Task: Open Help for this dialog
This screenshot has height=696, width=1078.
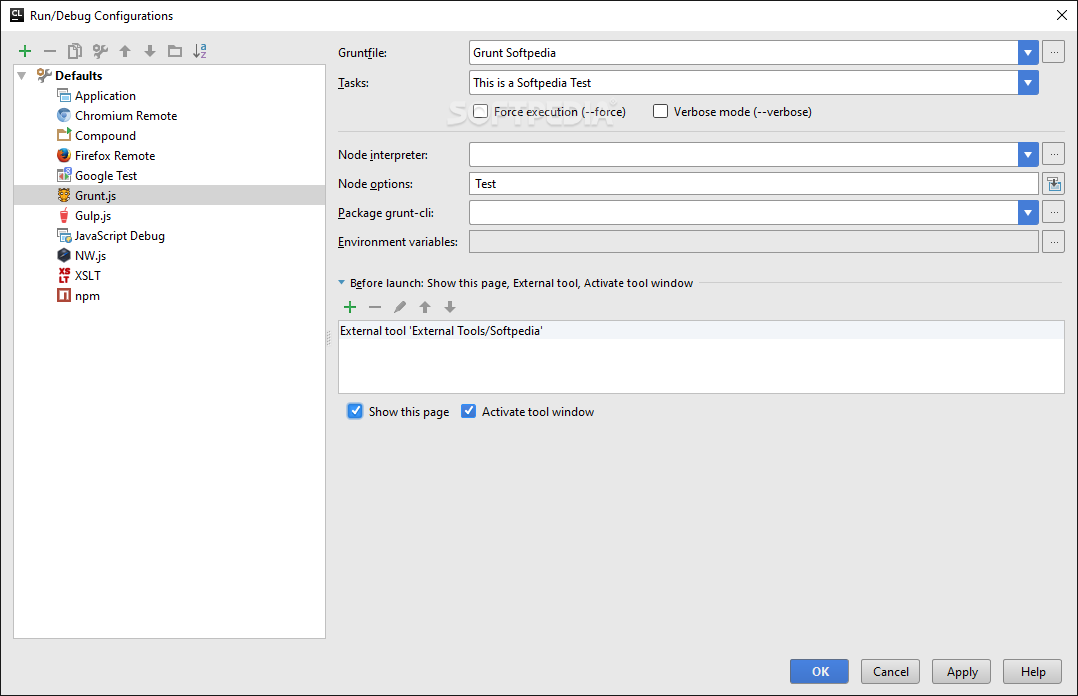Action: (1033, 671)
